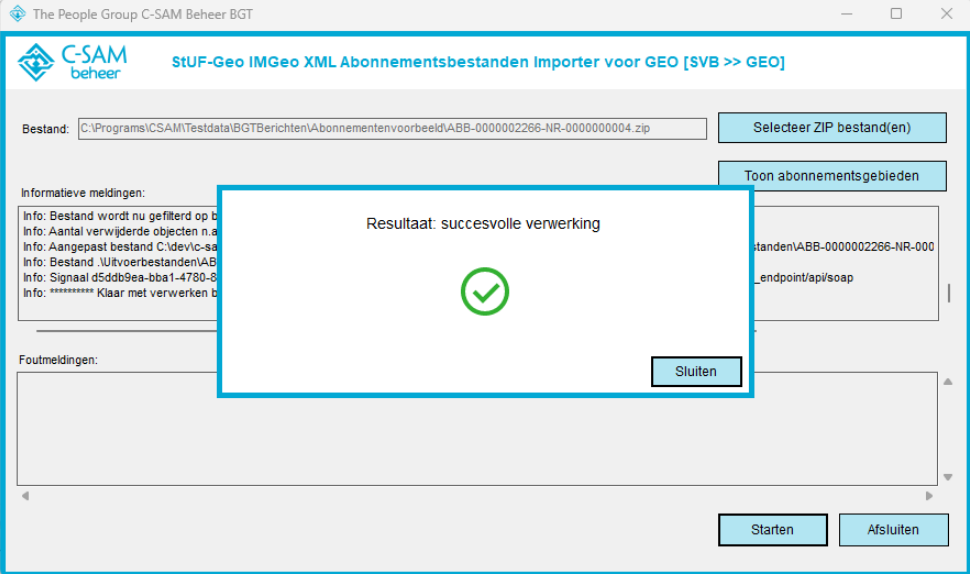
Task: Click the Foutmeldingen scroll down arrow
Action: (x=948, y=477)
